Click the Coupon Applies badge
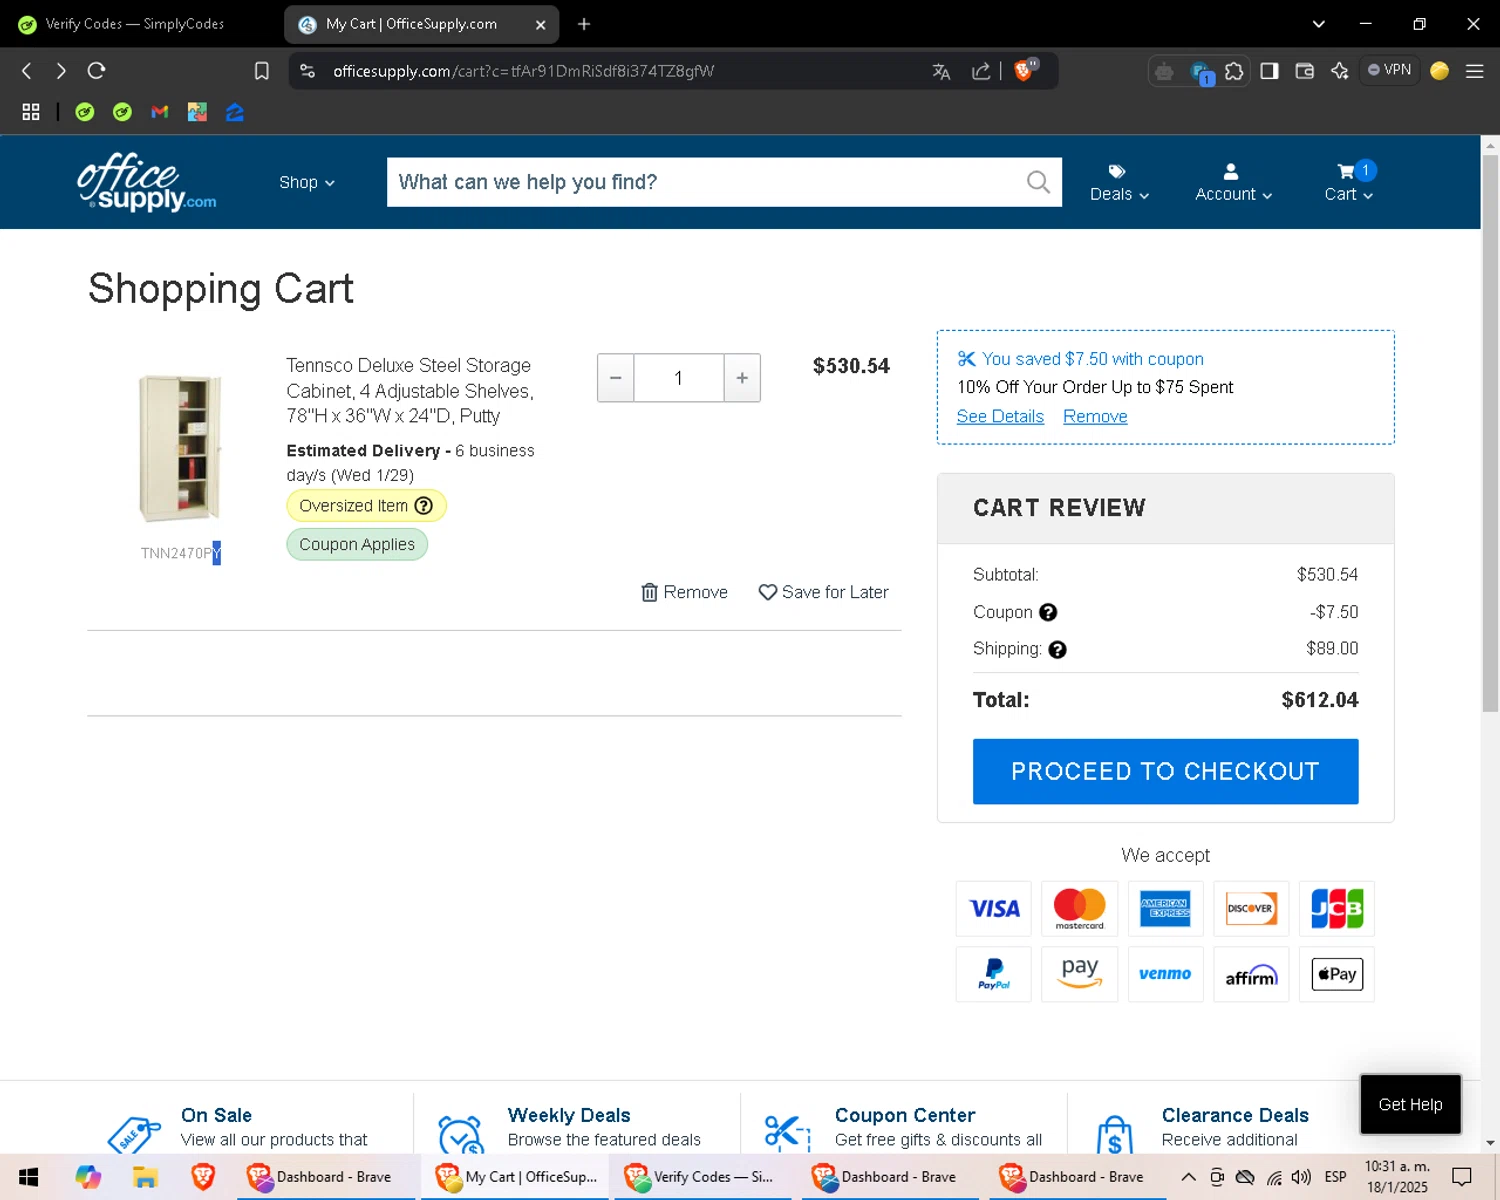This screenshot has height=1200, width=1500. (357, 544)
